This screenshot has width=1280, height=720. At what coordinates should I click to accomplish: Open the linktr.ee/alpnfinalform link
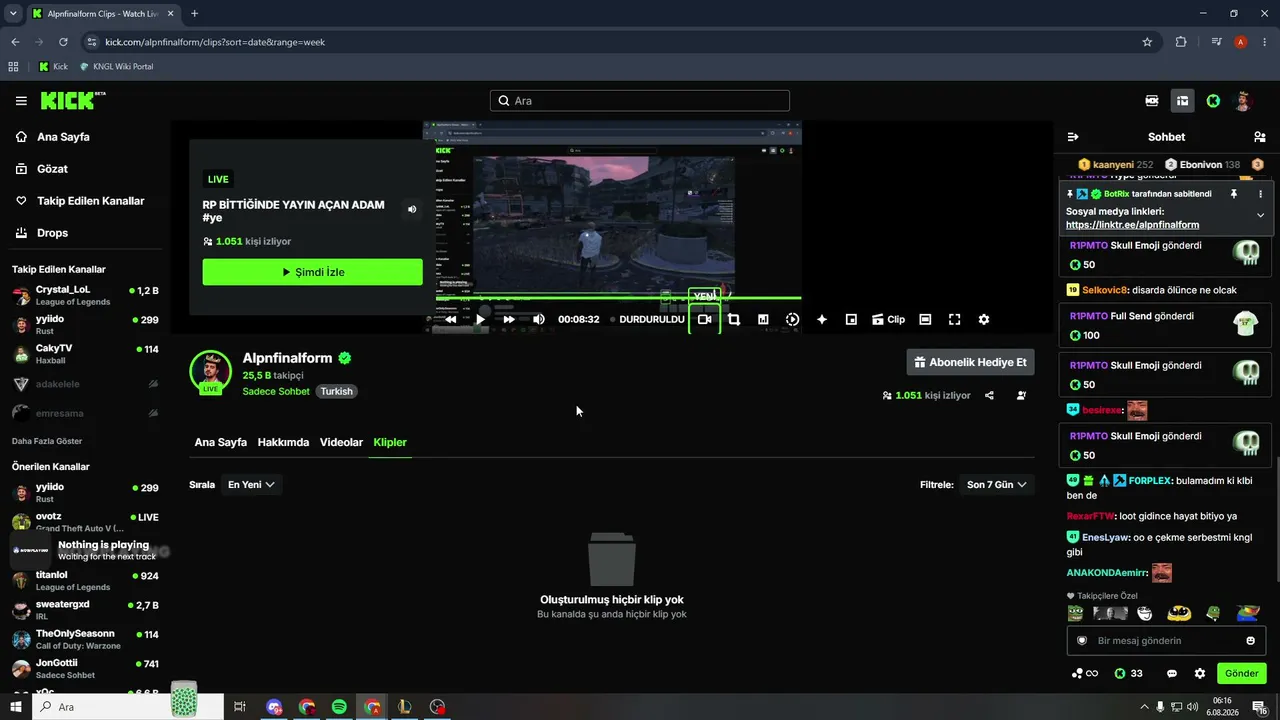point(1132,225)
